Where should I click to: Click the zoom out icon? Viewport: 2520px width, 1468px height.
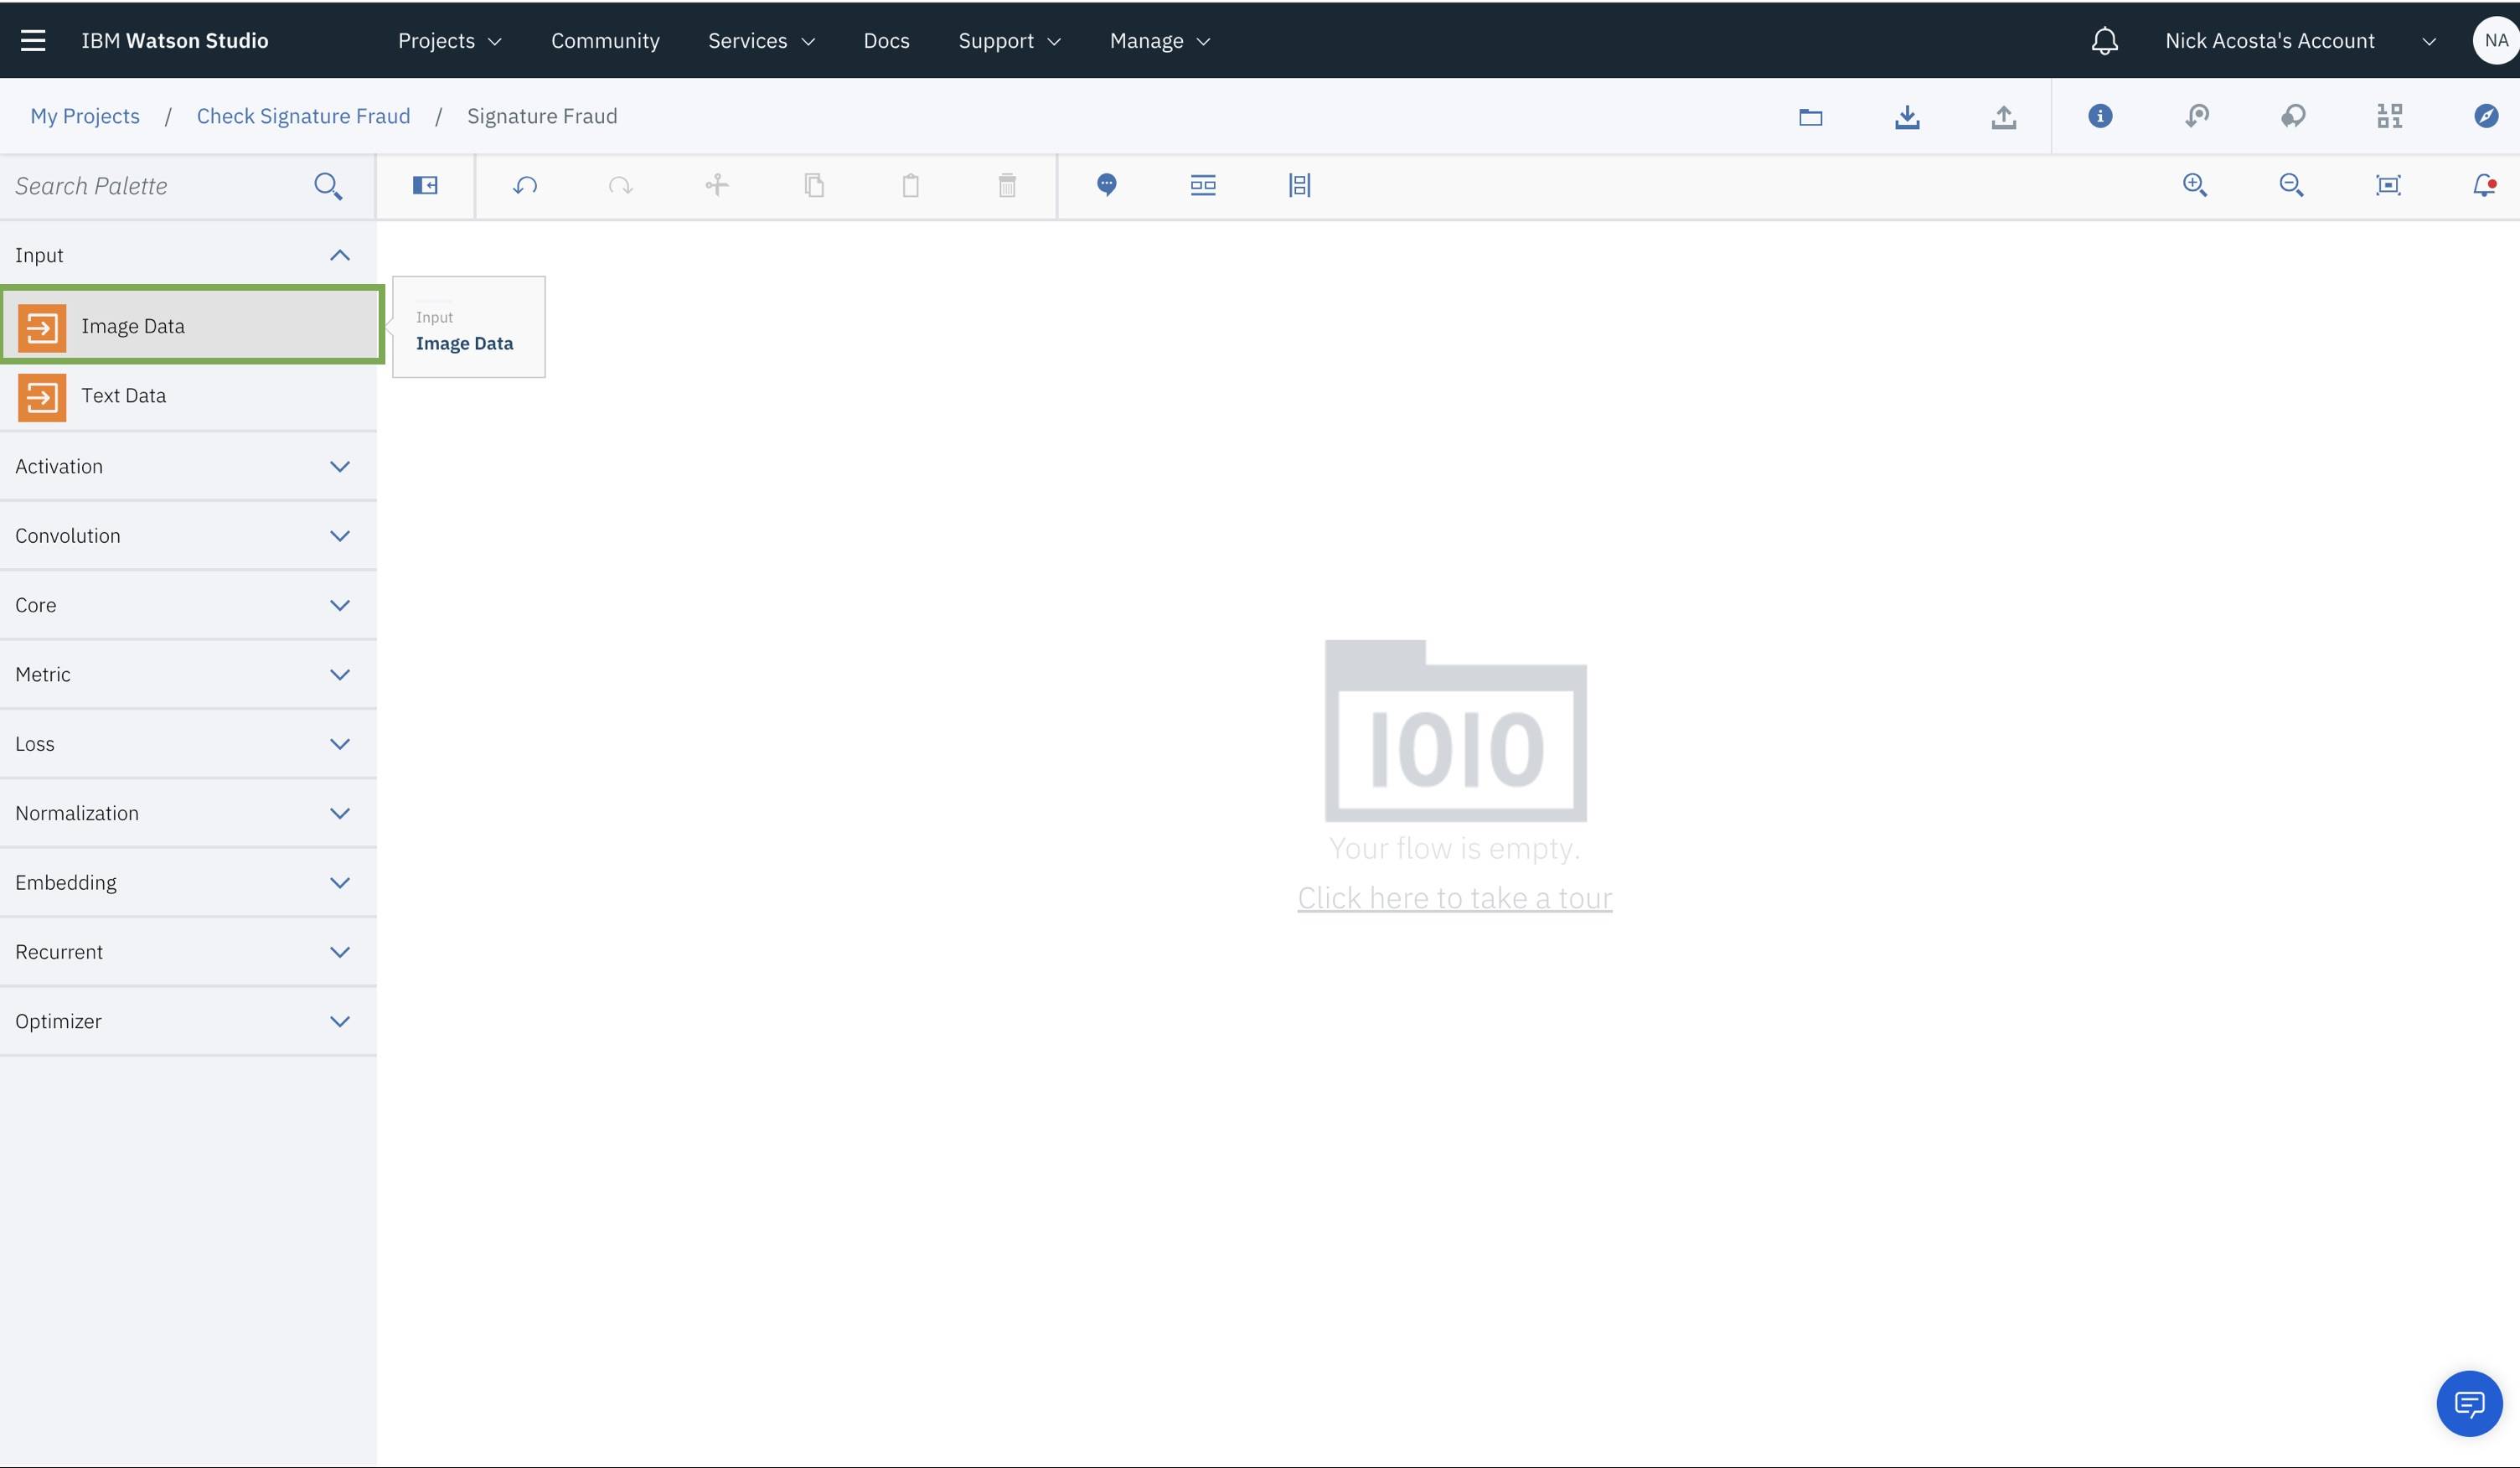[2291, 185]
